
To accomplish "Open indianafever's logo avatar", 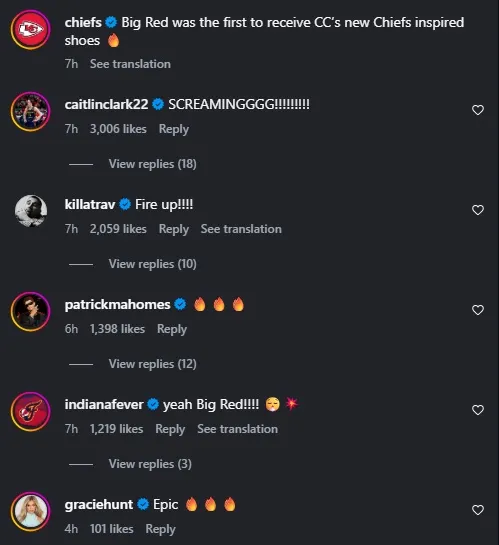I will pos(31,412).
